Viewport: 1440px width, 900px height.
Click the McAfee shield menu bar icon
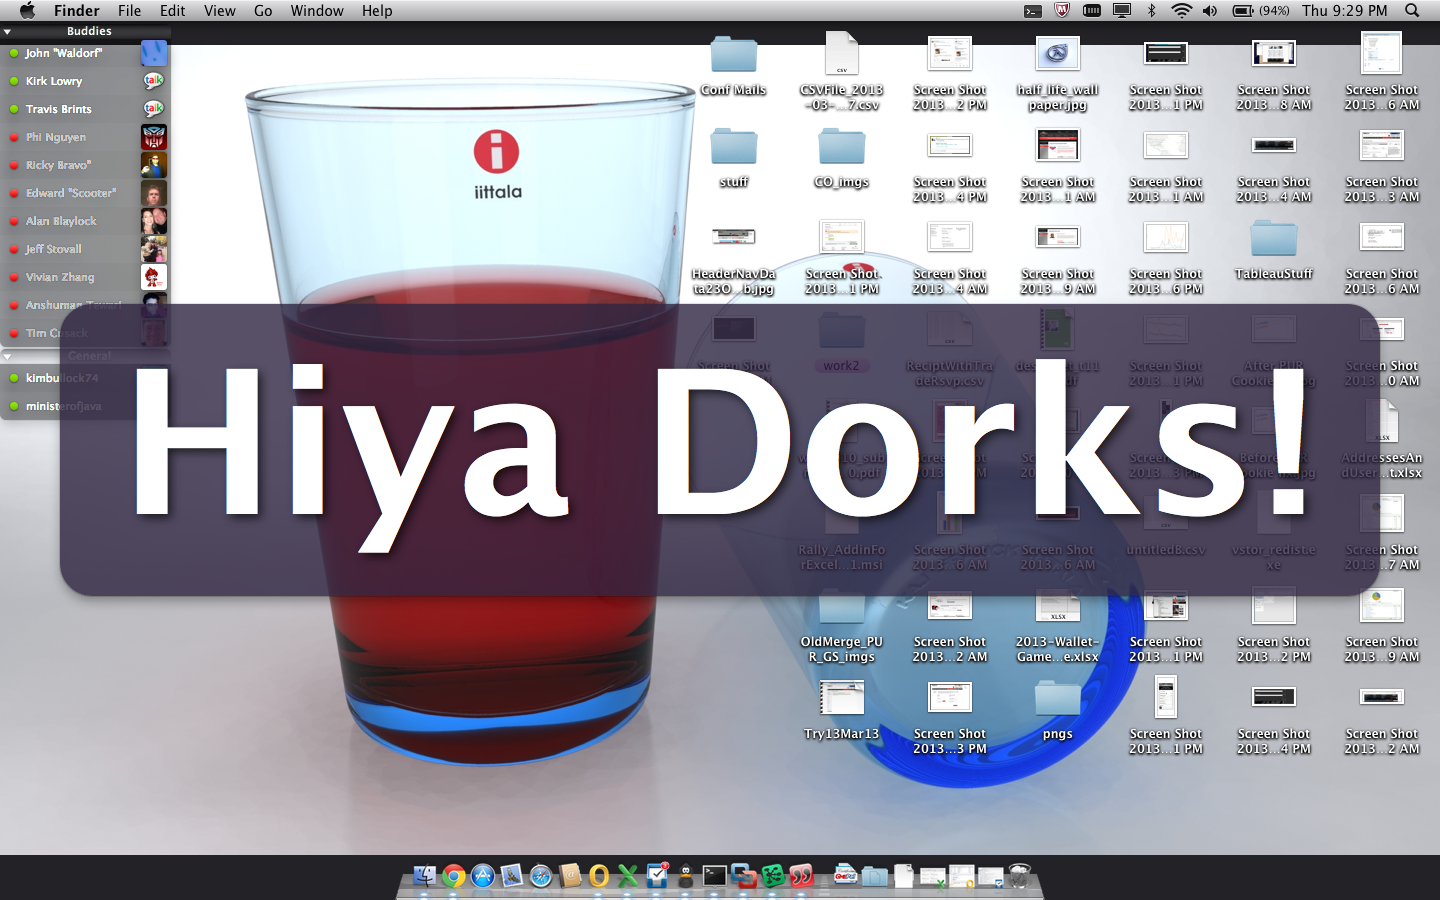point(1062,10)
